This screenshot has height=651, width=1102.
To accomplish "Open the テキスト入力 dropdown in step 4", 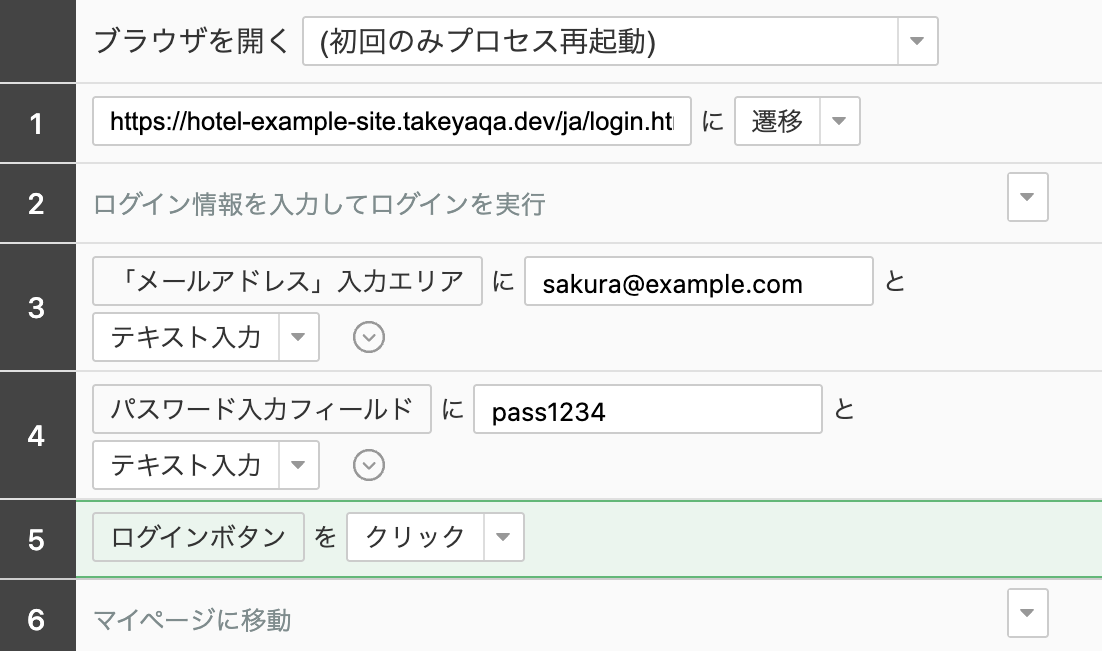I will tap(298, 465).
